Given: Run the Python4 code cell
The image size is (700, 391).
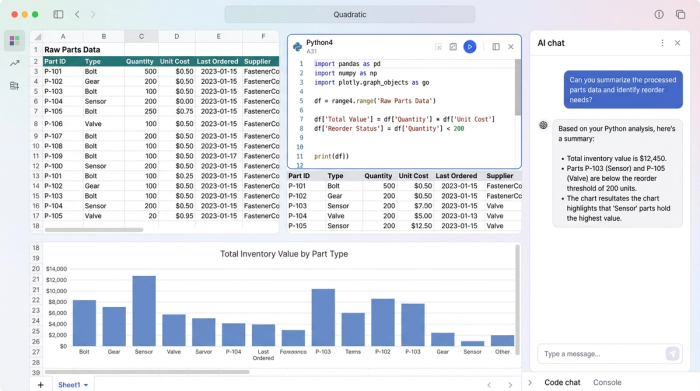Looking at the screenshot, I should [x=470, y=46].
